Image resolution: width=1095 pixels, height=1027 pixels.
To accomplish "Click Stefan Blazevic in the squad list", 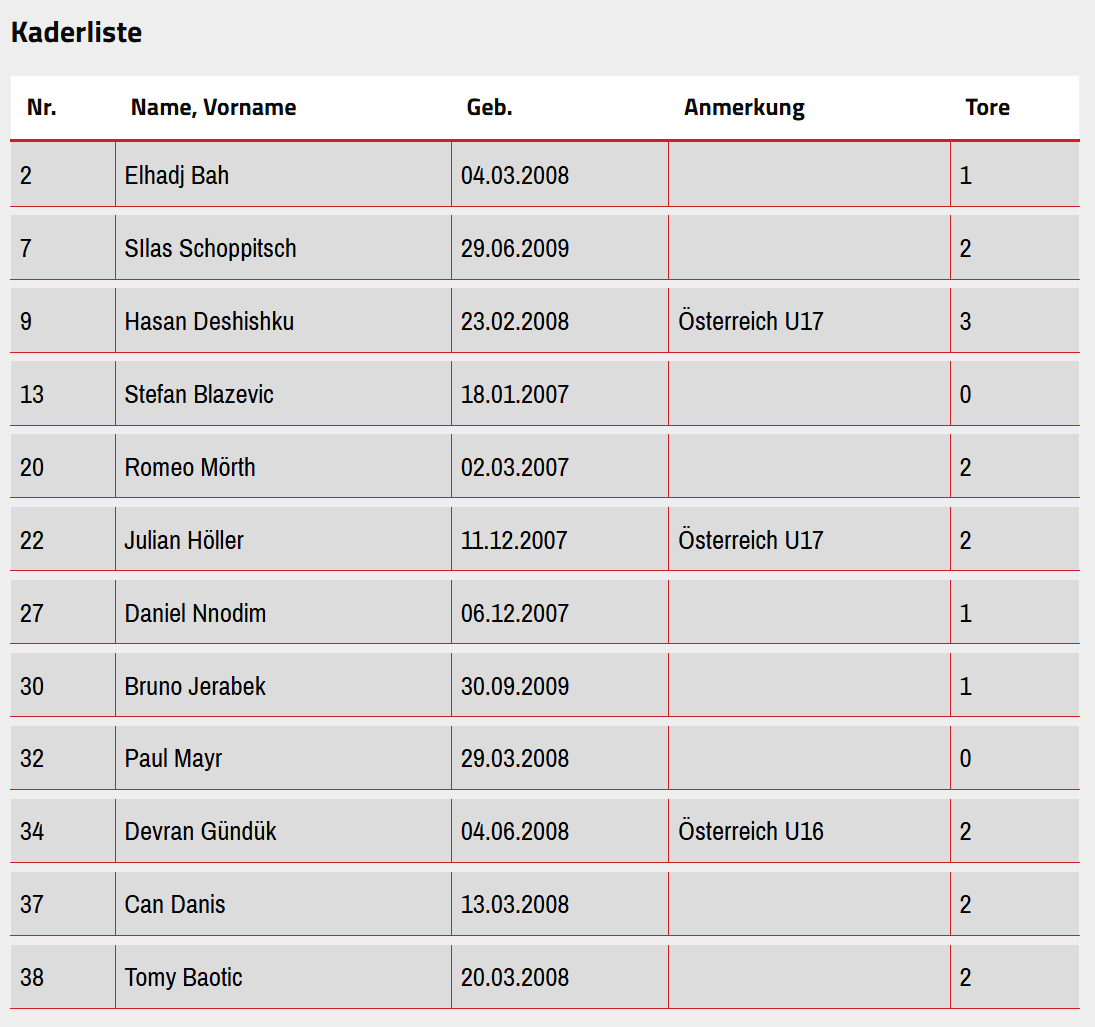I will [x=199, y=395].
